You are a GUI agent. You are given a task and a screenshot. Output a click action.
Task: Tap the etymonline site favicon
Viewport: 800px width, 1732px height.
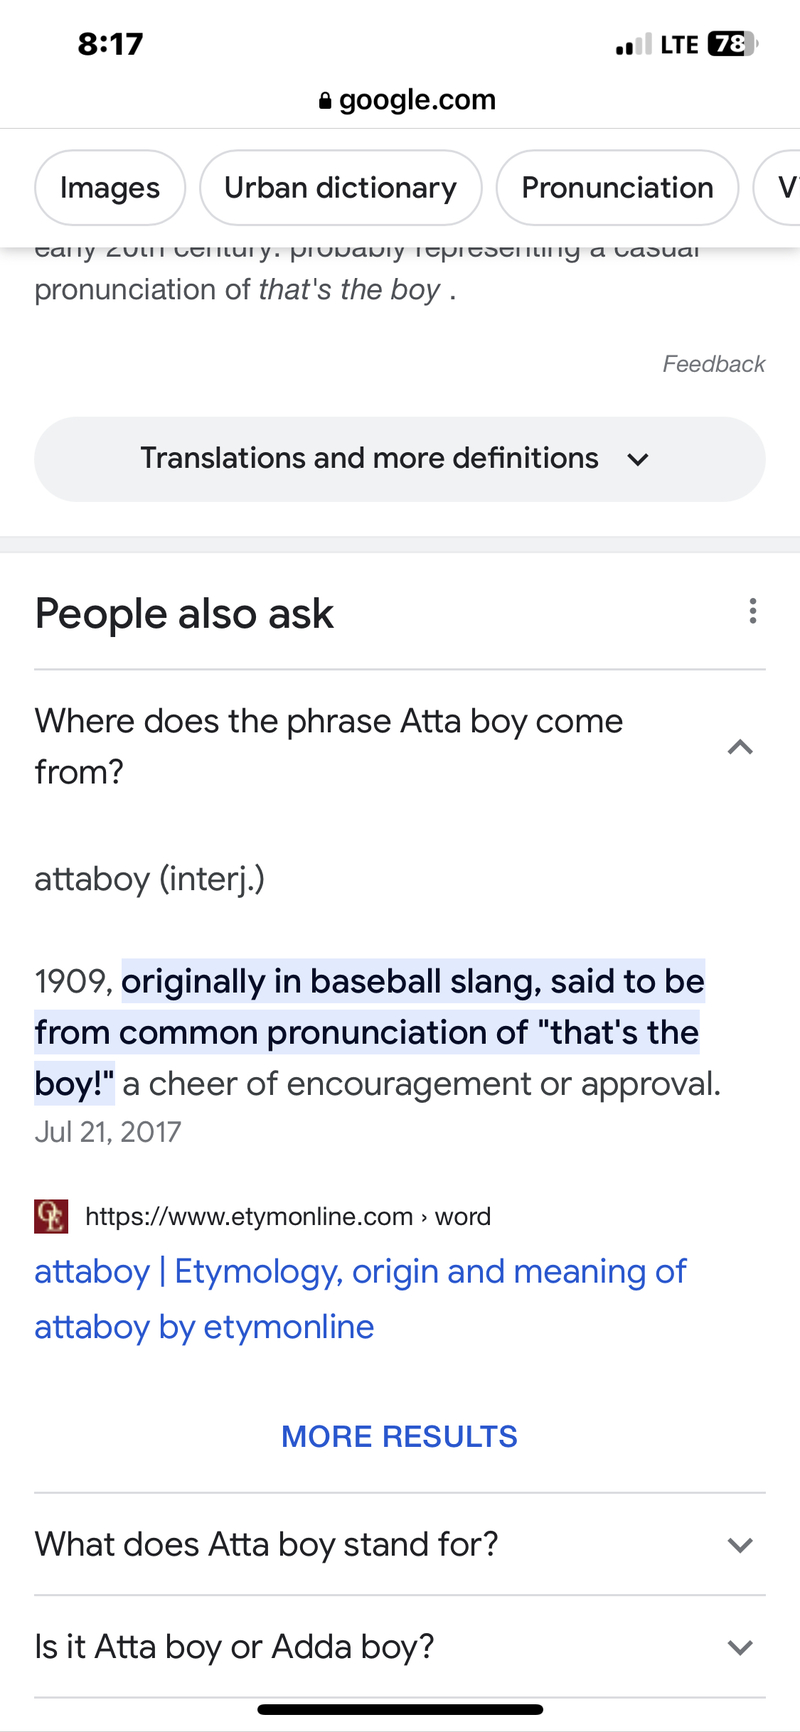(50, 1216)
